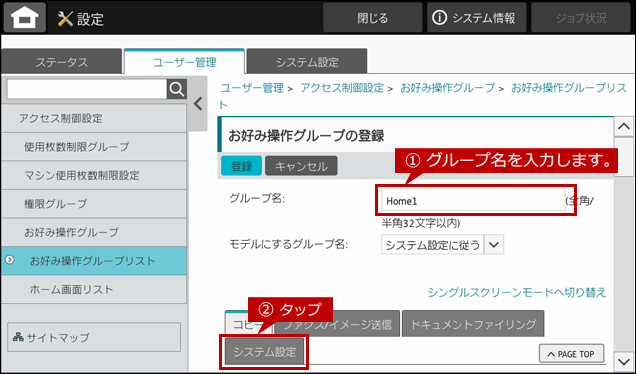The height and width of the screenshot is (374, 636).
Task: Switch to the top システム設定 tab
Action: 307,62
